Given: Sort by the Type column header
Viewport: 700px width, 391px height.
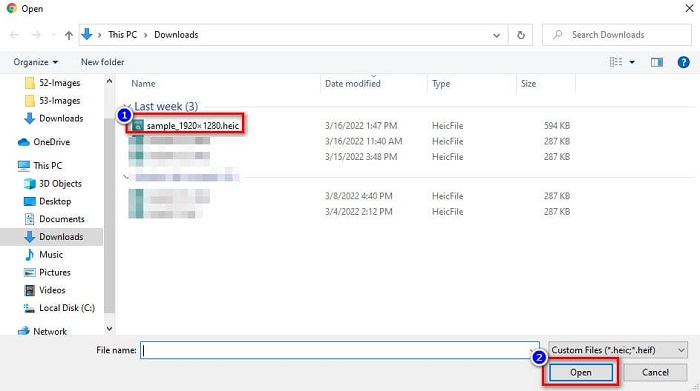Looking at the screenshot, I should click(441, 83).
